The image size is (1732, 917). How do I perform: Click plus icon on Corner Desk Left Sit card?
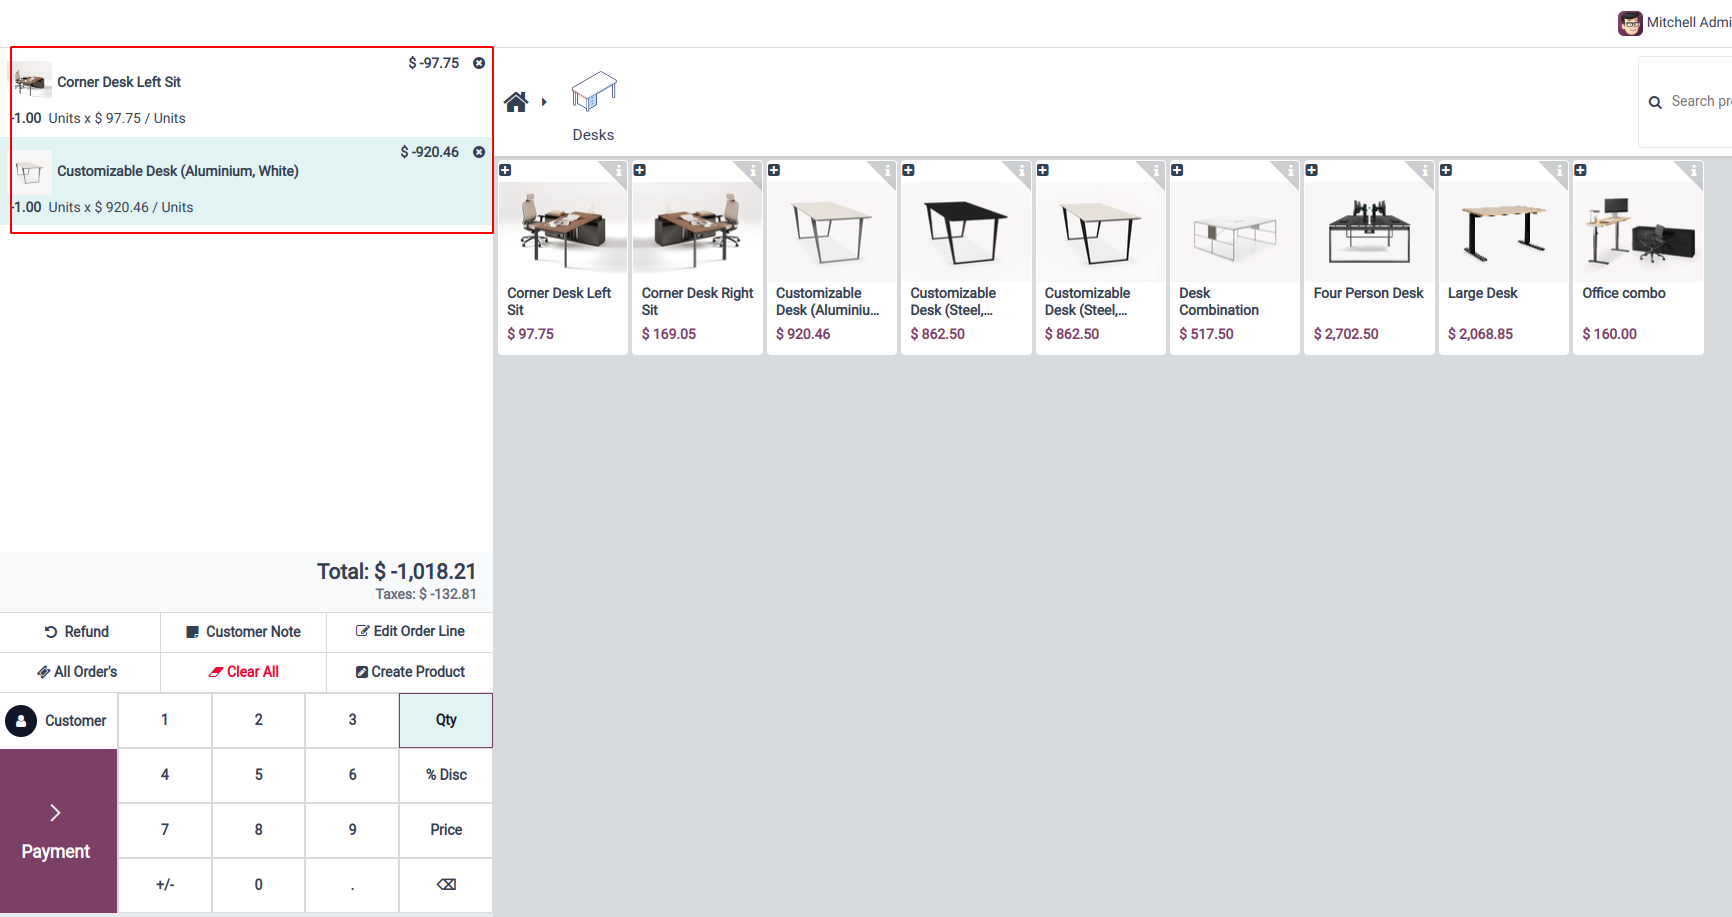coord(506,170)
